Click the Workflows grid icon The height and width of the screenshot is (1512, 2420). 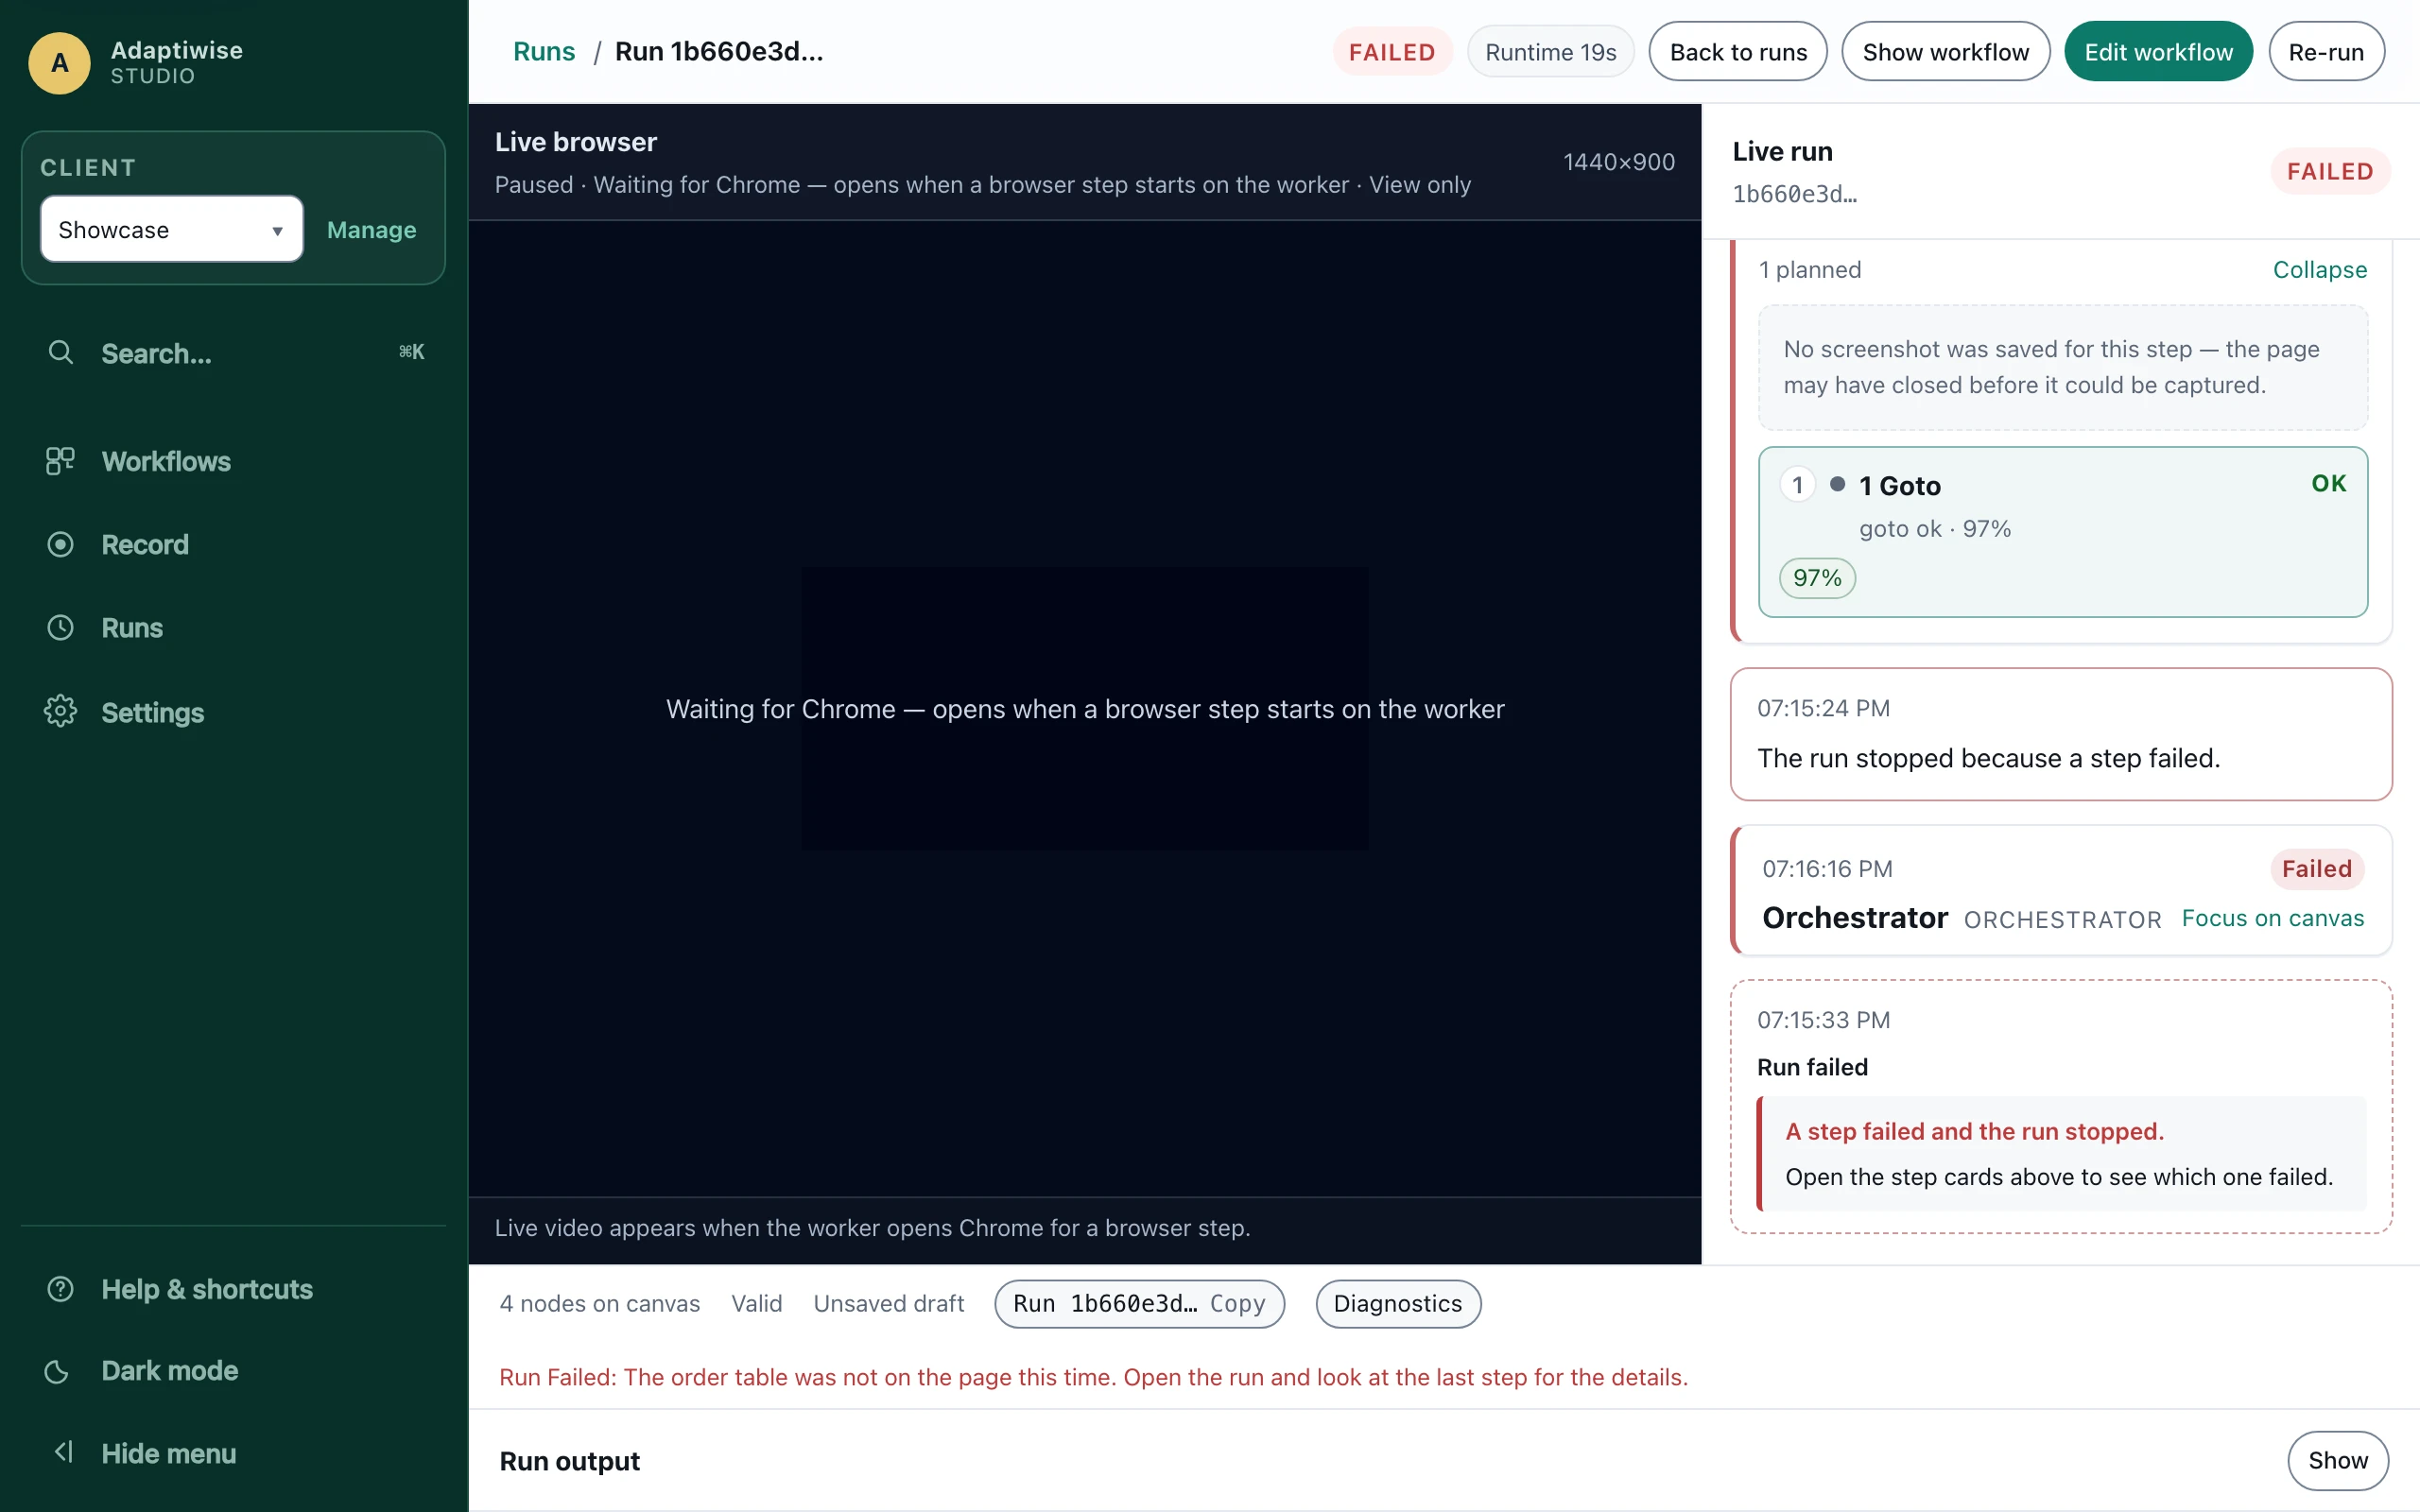(x=60, y=461)
